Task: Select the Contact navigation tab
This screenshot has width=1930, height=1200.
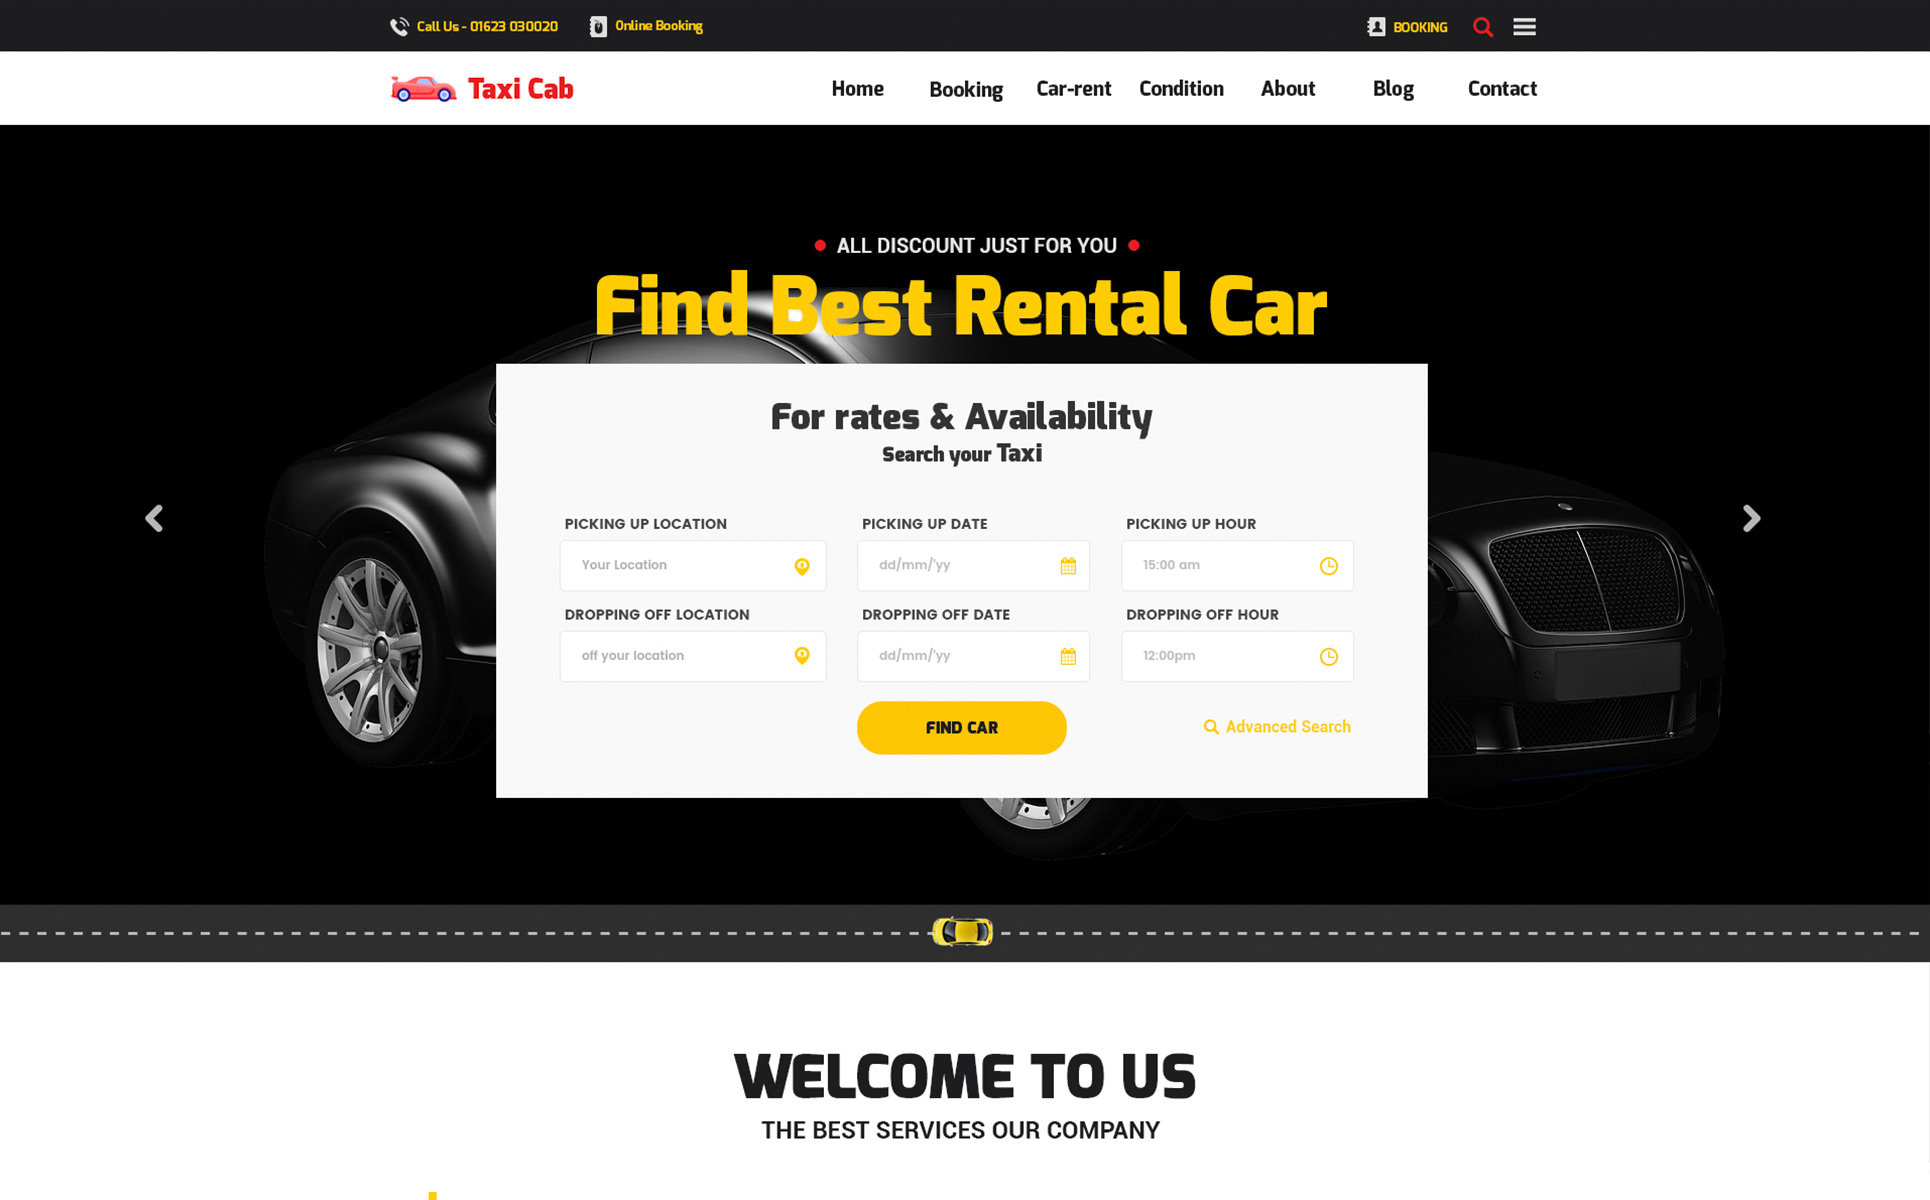Action: point(1503,88)
